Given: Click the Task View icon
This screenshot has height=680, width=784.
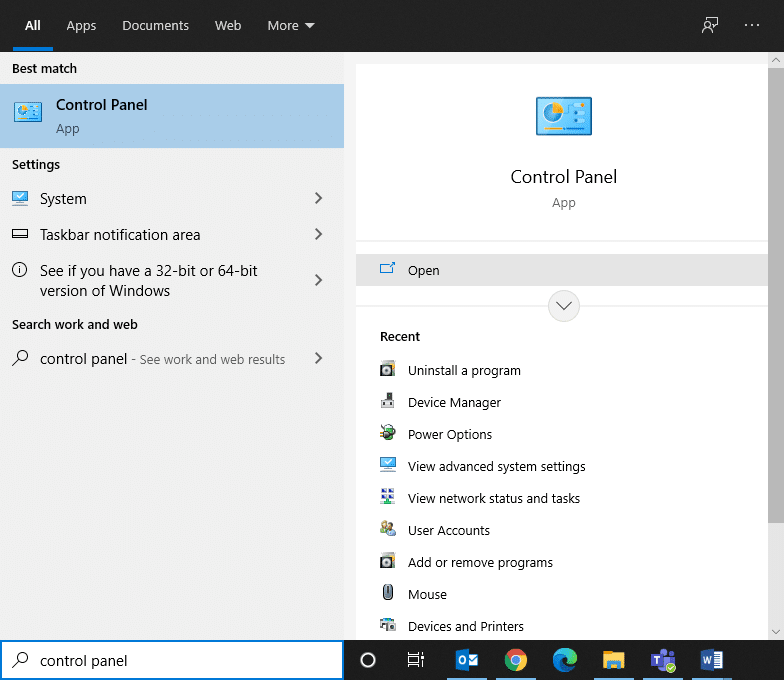Looking at the screenshot, I should [x=416, y=660].
